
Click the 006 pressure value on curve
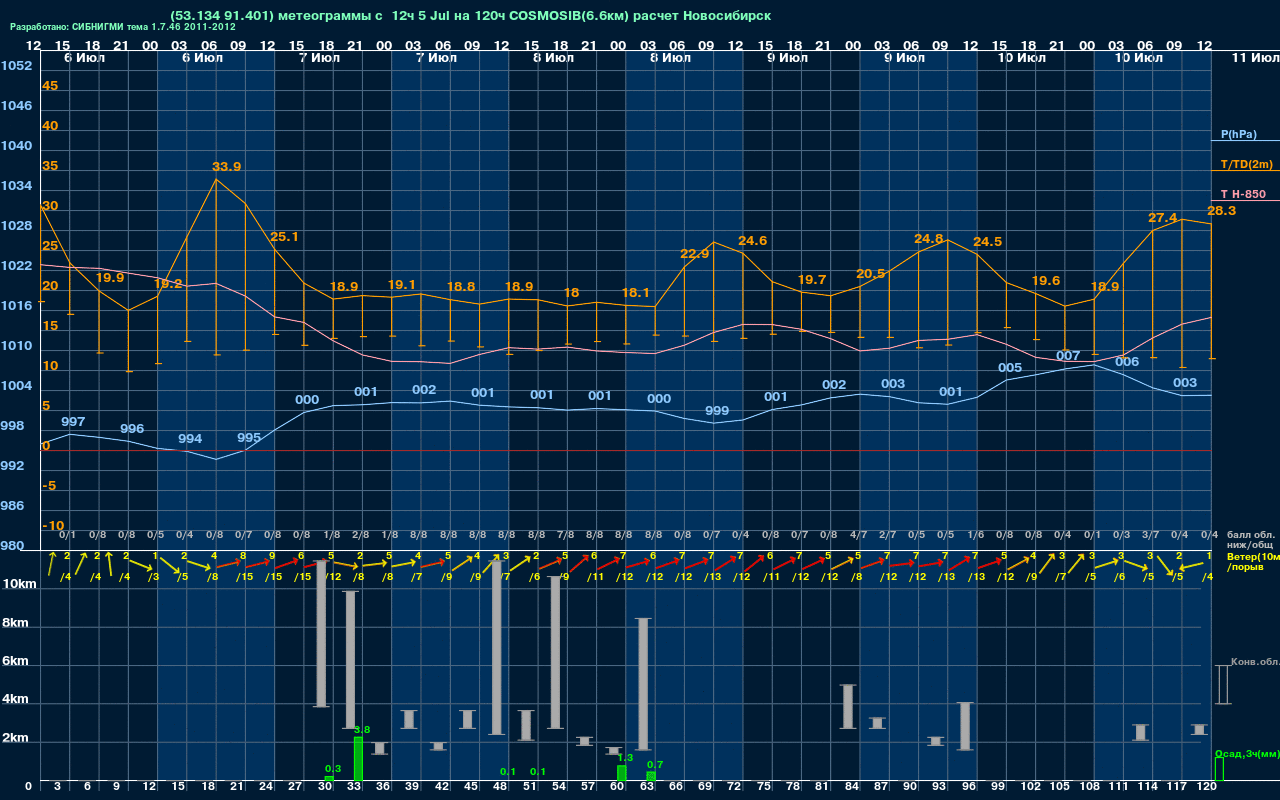click(1127, 361)
